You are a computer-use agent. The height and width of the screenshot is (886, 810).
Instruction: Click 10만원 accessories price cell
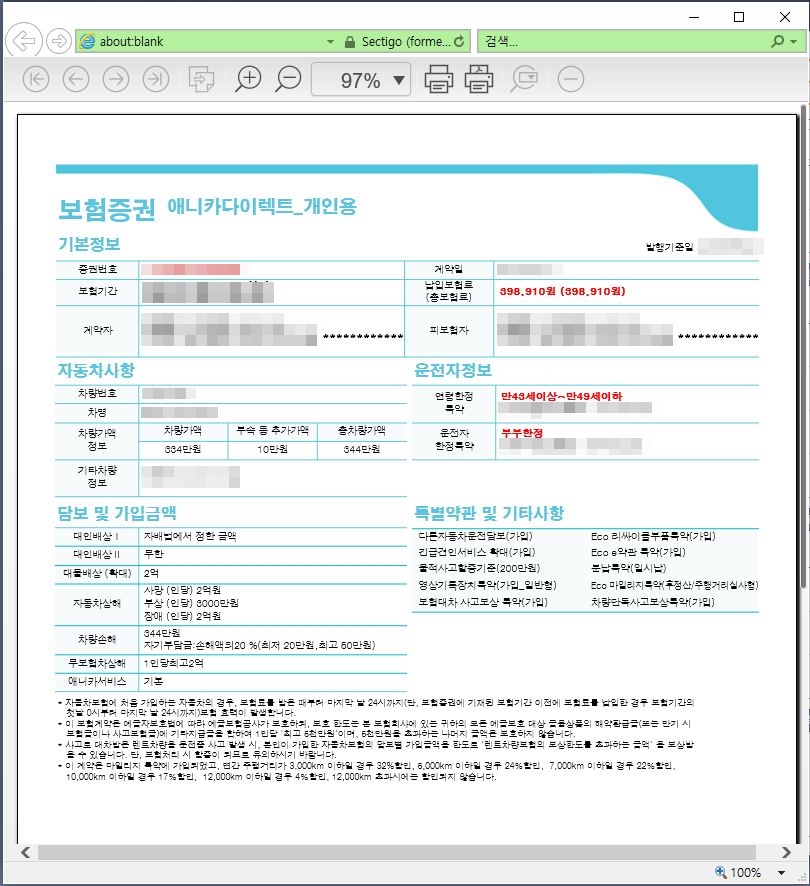pyautogui.click(x=272, y=449)
